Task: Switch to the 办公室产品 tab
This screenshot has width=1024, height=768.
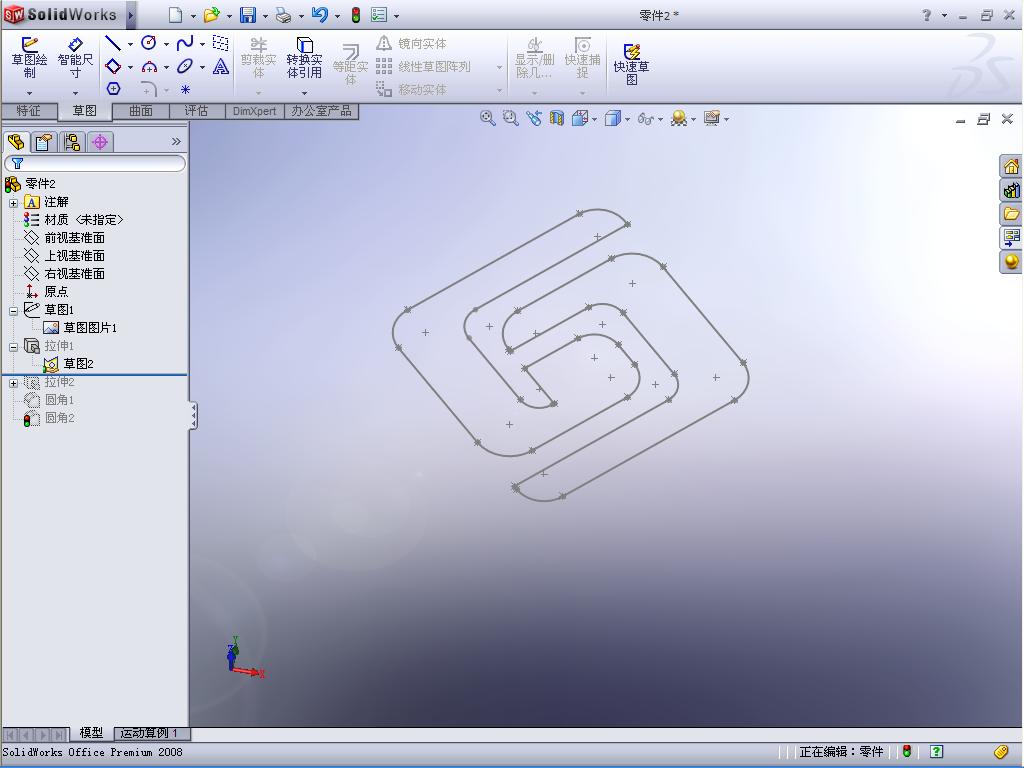Action: coord(321,111)
